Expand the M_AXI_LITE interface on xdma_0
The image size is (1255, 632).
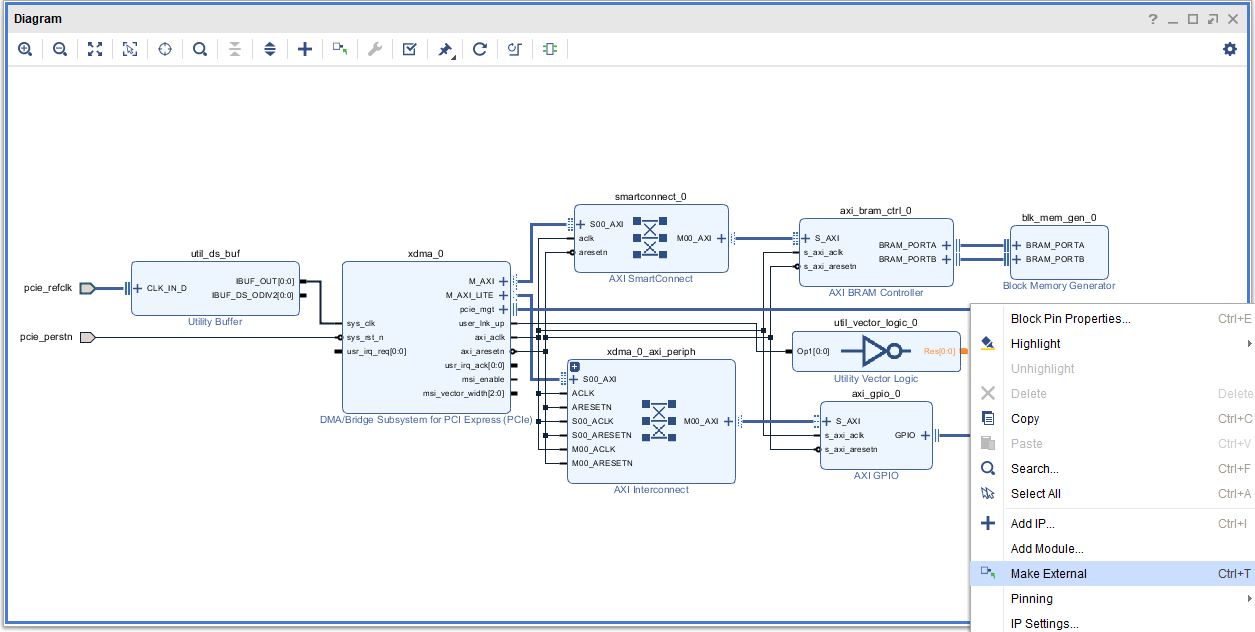click(x=504, y=296)
